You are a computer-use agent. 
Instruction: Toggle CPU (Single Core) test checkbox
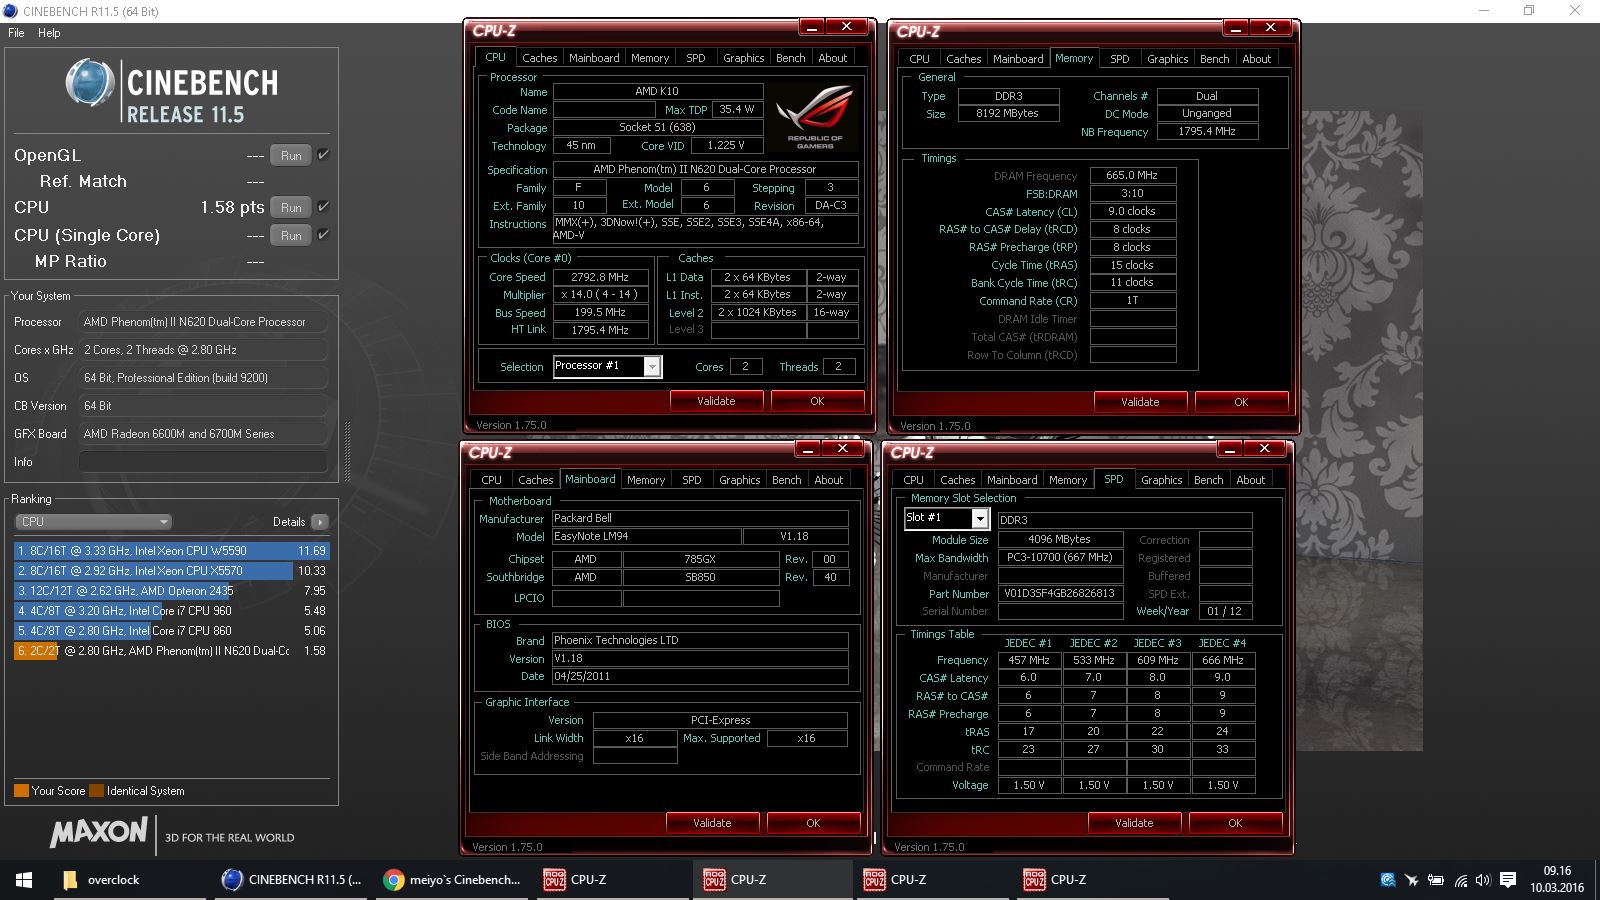click(x=323, y=235)
